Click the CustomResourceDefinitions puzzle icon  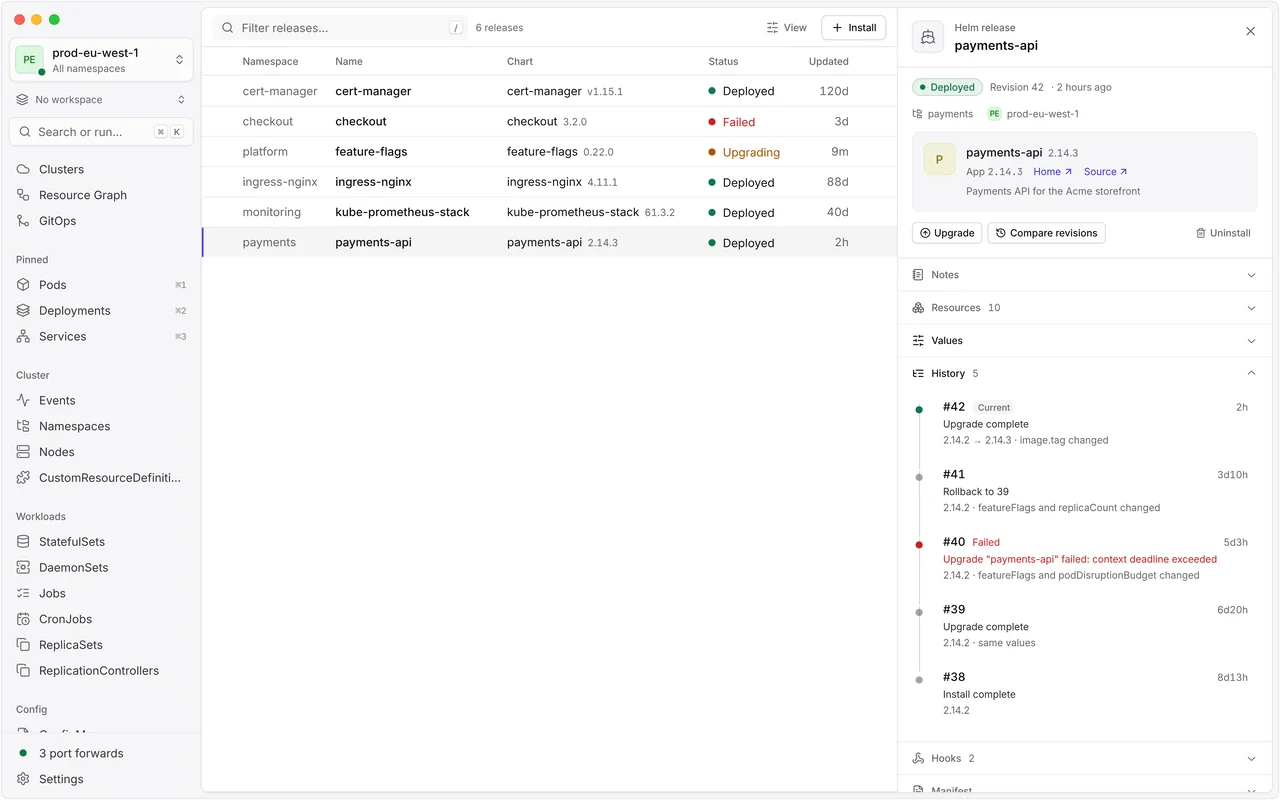pyautogui.click(x=23, y=478)
